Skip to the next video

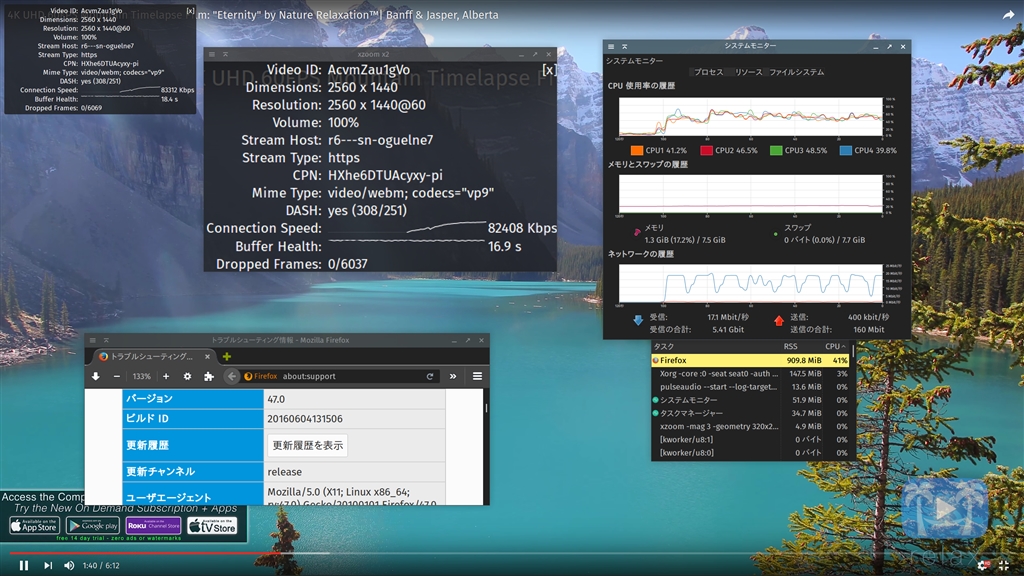coord(48,566)
